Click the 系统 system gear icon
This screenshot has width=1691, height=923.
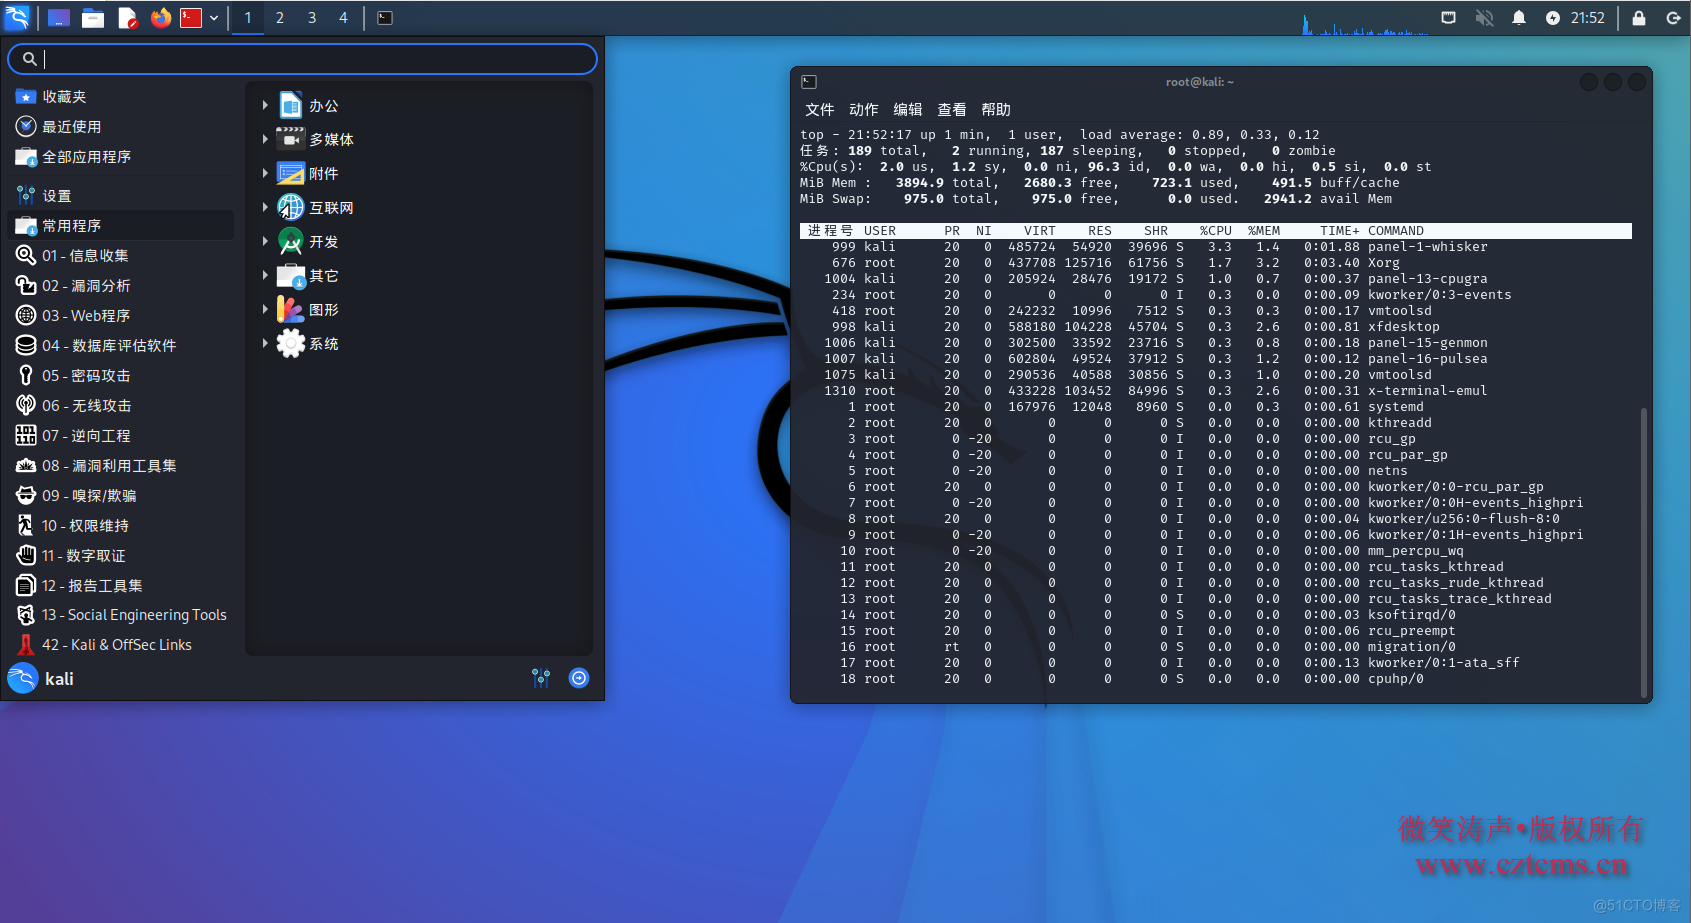[x=291, y=343]
